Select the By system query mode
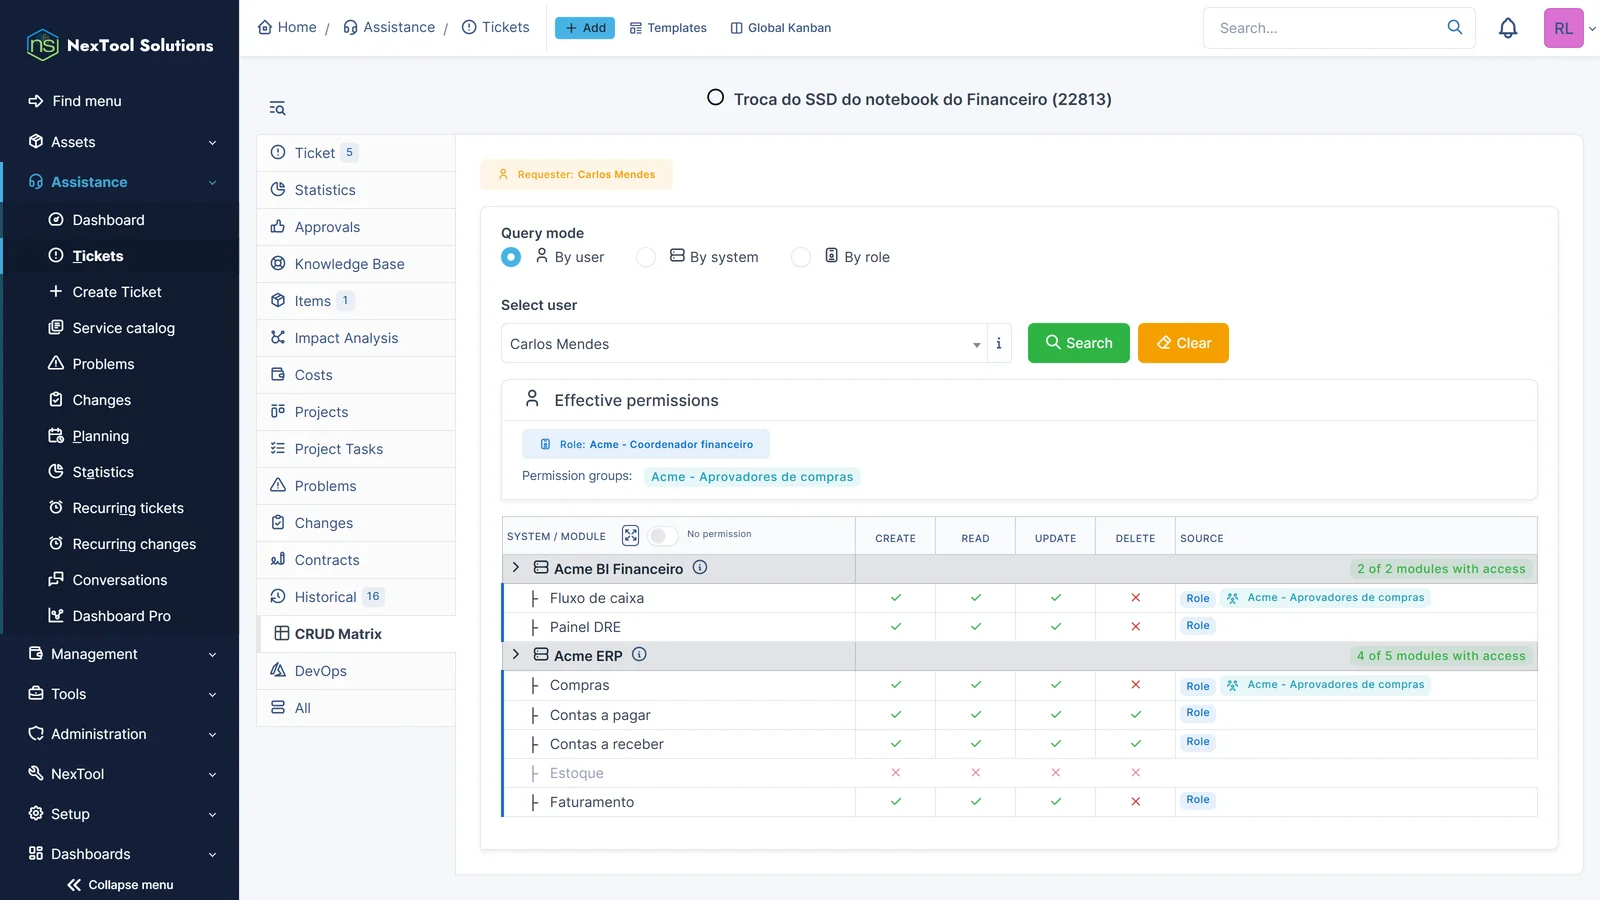 point(646,257)
